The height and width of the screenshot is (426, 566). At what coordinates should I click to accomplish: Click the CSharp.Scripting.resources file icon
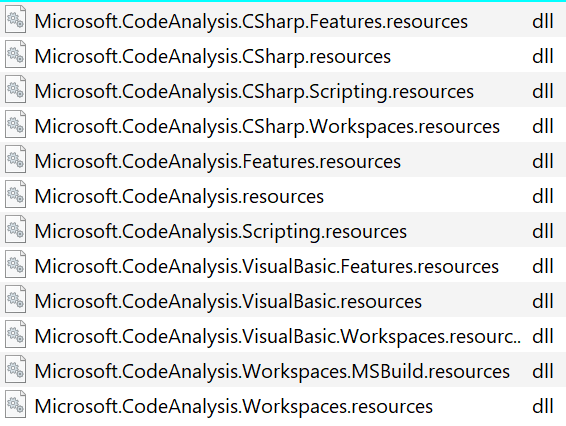16,90
